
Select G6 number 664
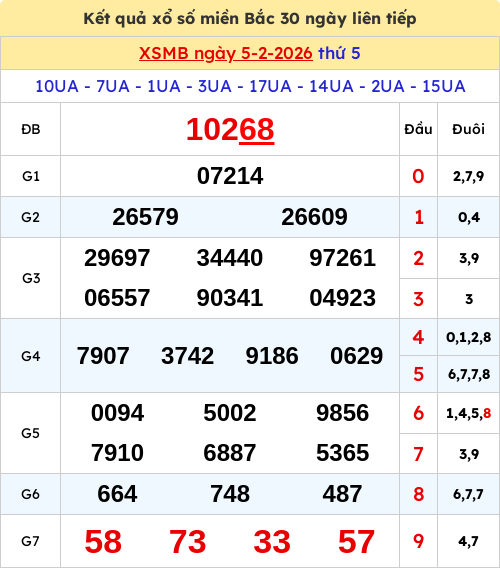point(117,494)
